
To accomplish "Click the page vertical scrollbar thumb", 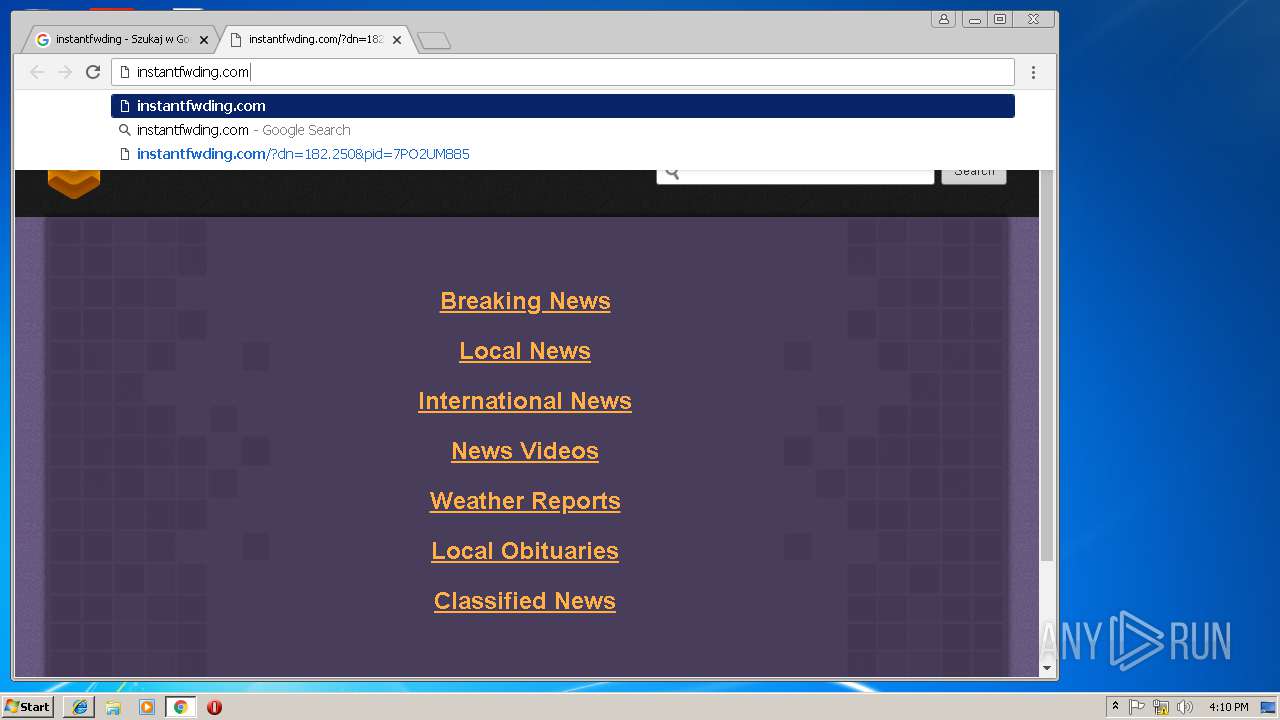I will point(1047,365).
